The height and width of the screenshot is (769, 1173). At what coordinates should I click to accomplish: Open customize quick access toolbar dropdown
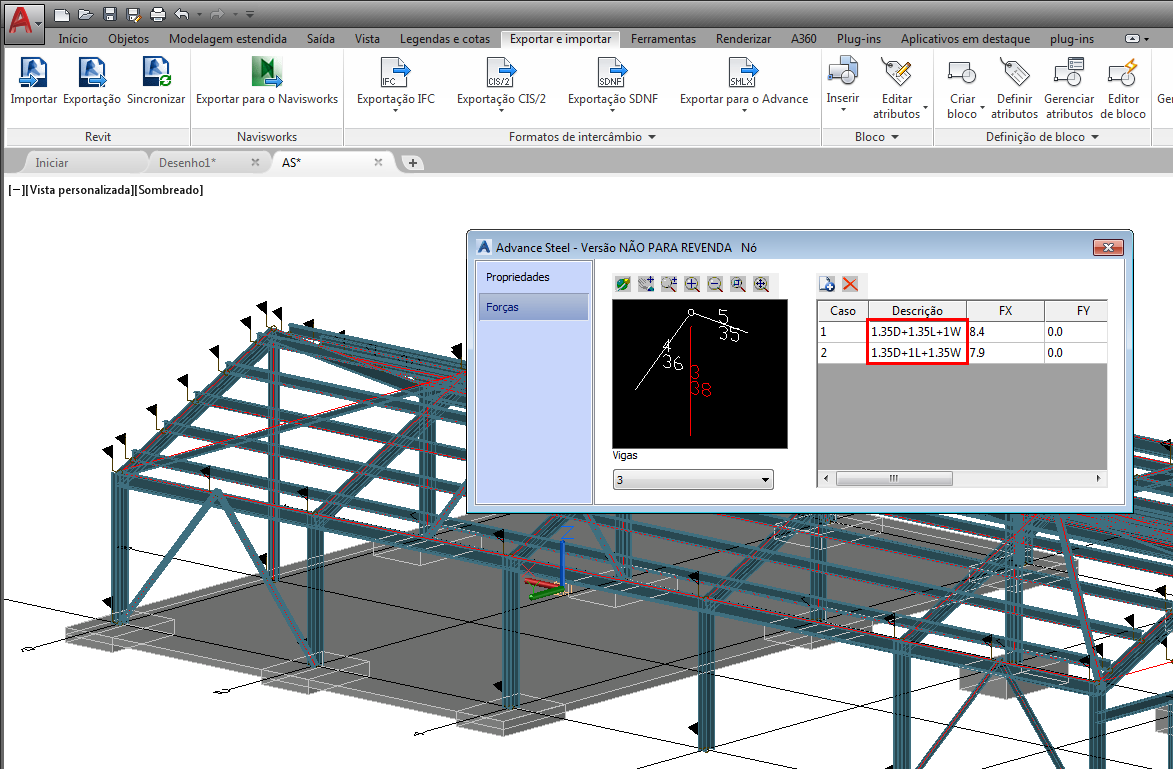[x=250, y=14]
